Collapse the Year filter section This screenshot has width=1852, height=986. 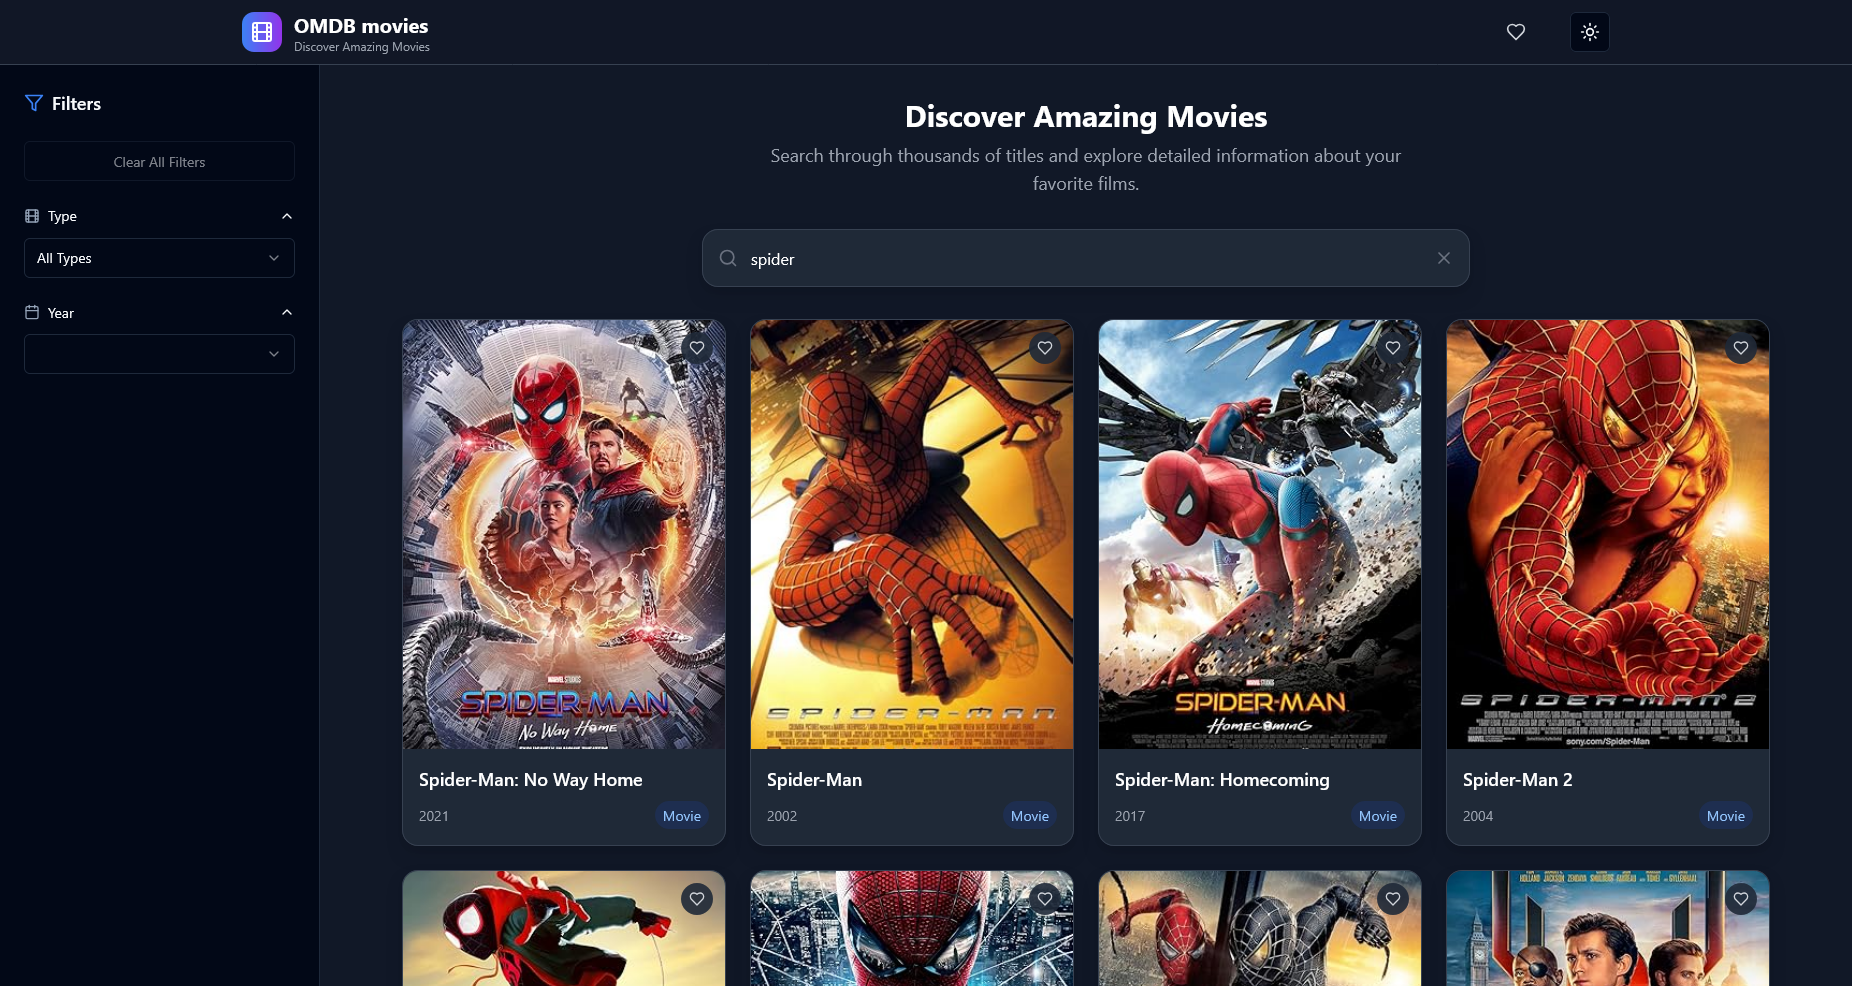tap(287, 312)
